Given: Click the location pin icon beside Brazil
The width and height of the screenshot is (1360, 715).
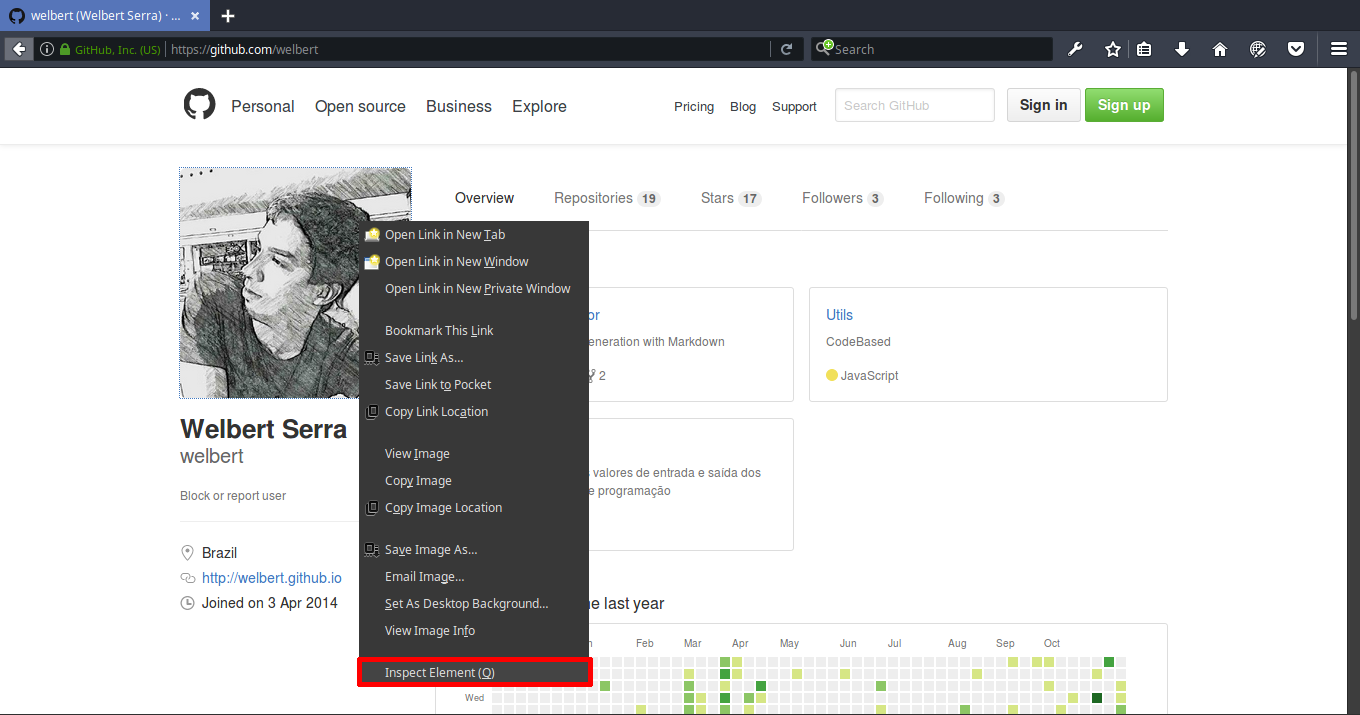Looking at the screenshot, I should 187,553.
